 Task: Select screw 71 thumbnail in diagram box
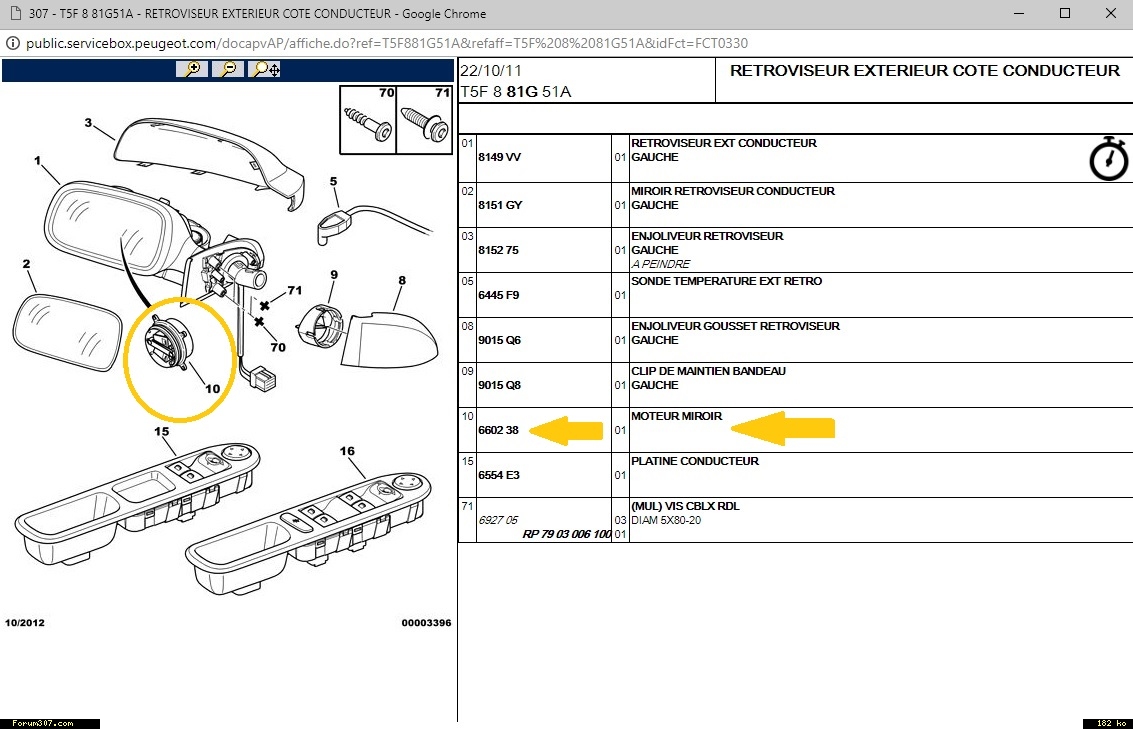click(424, 120)
